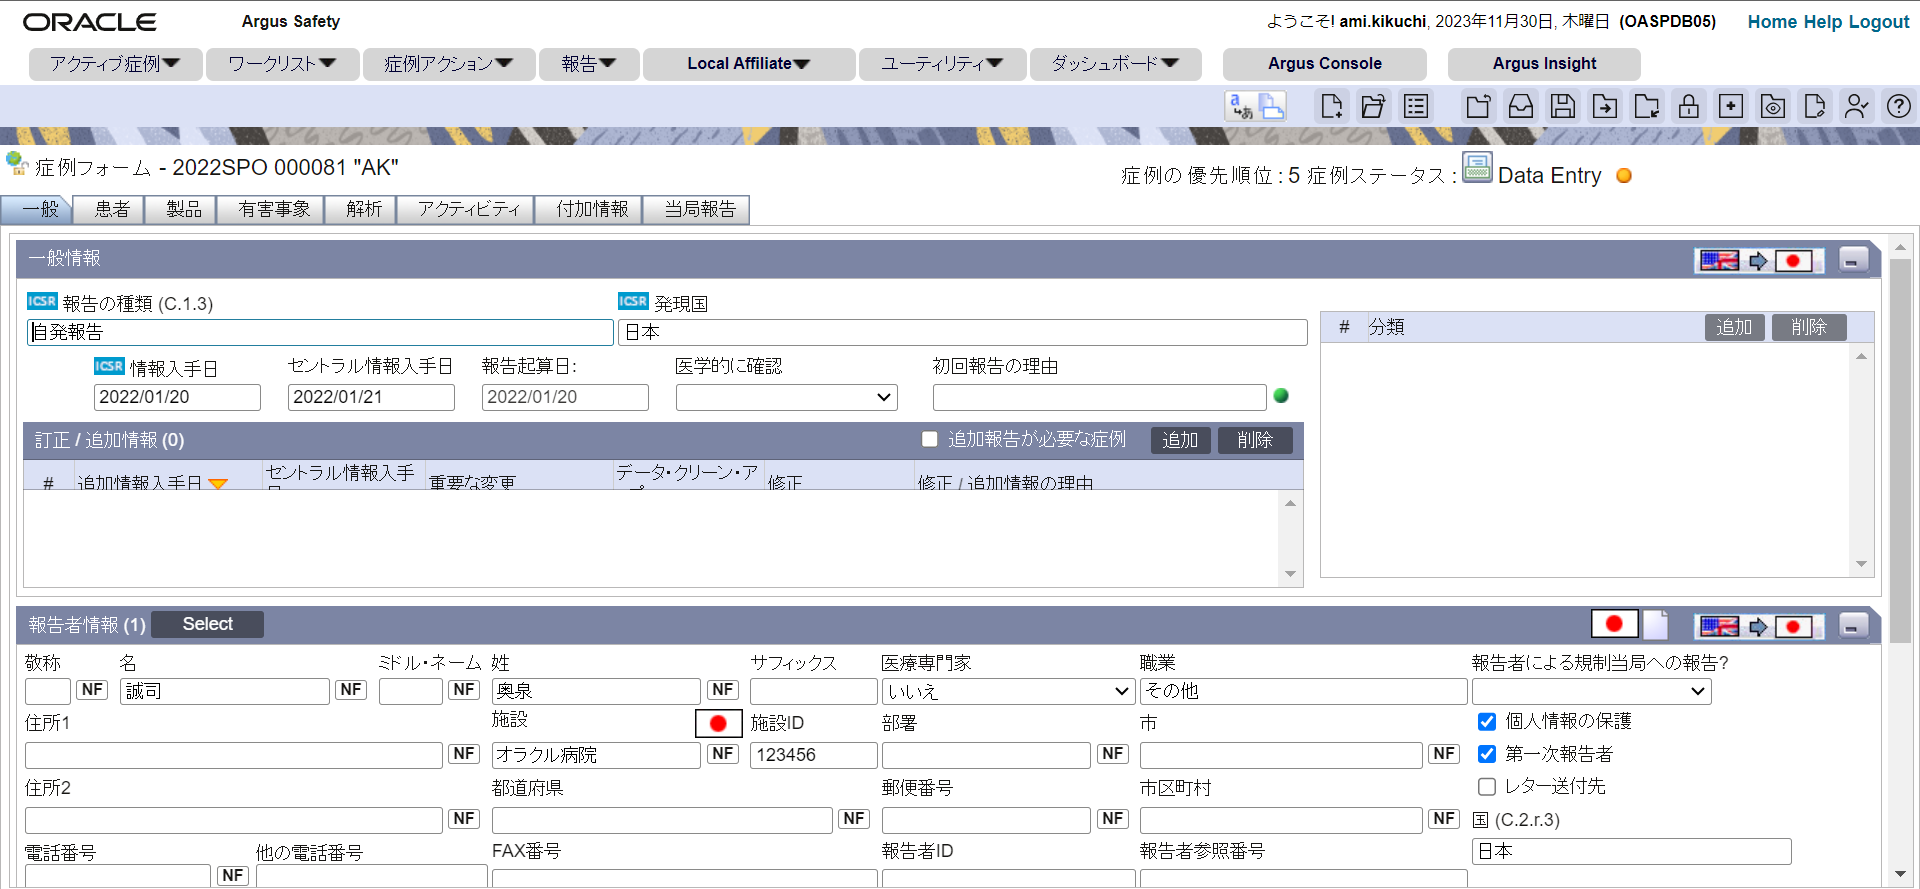Click the Logout link
Screen dimensions: 1920x889
click(x=1879, y=22)
